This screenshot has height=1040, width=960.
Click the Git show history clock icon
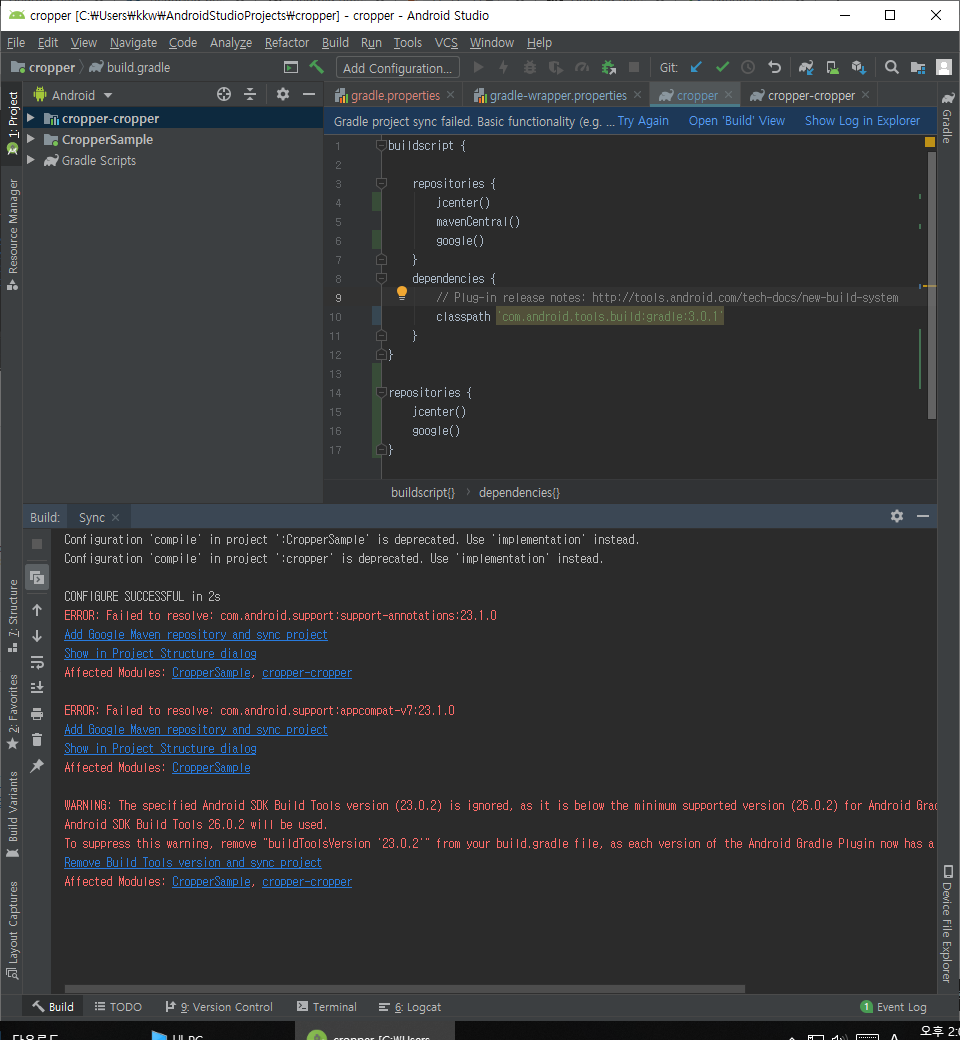(748, 68)
